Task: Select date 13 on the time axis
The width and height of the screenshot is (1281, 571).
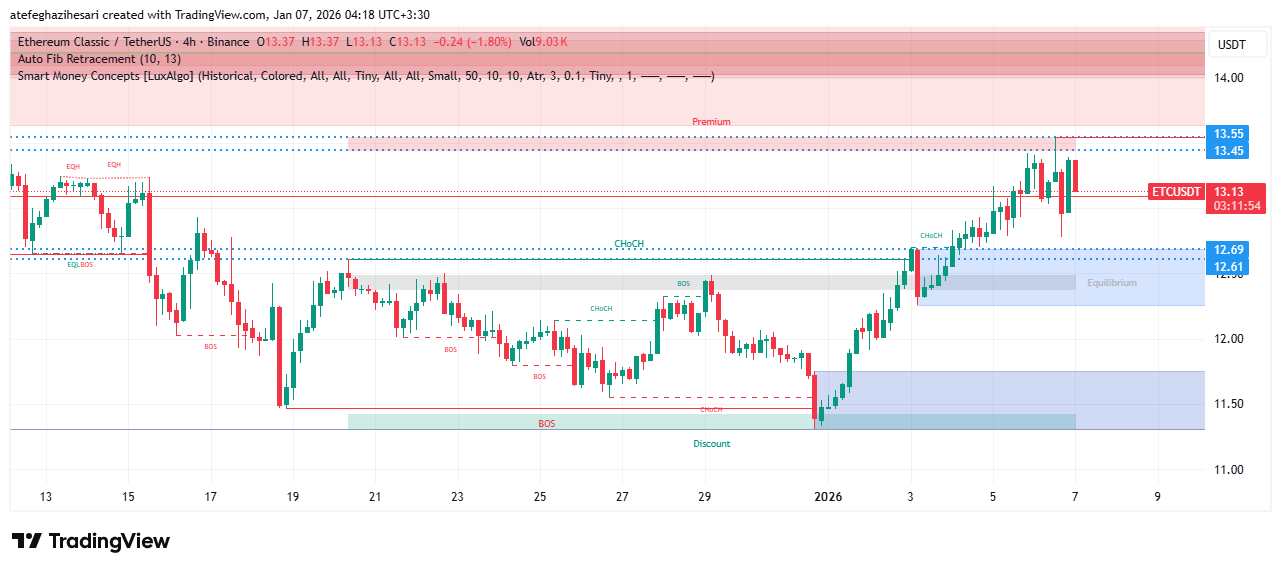Action: pyautogui.click(x=45, y=496)
